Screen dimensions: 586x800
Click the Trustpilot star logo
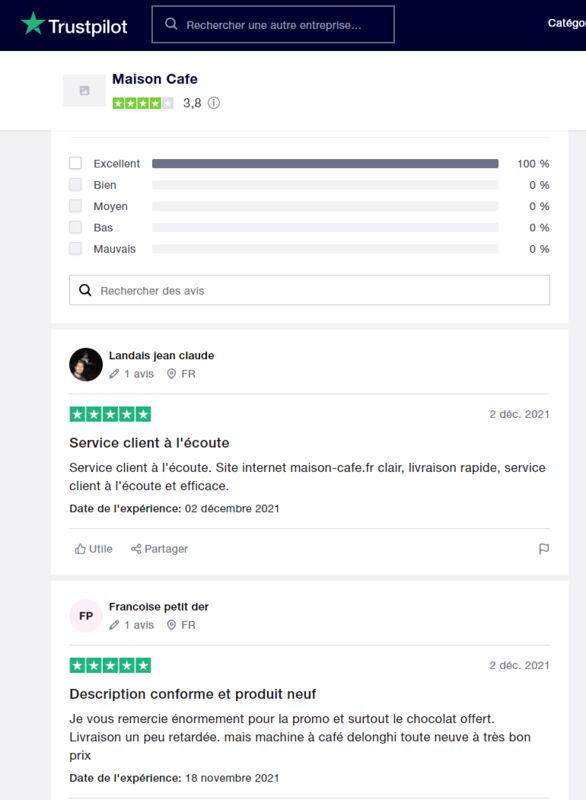pyautogui.click(x=33, y=23)
